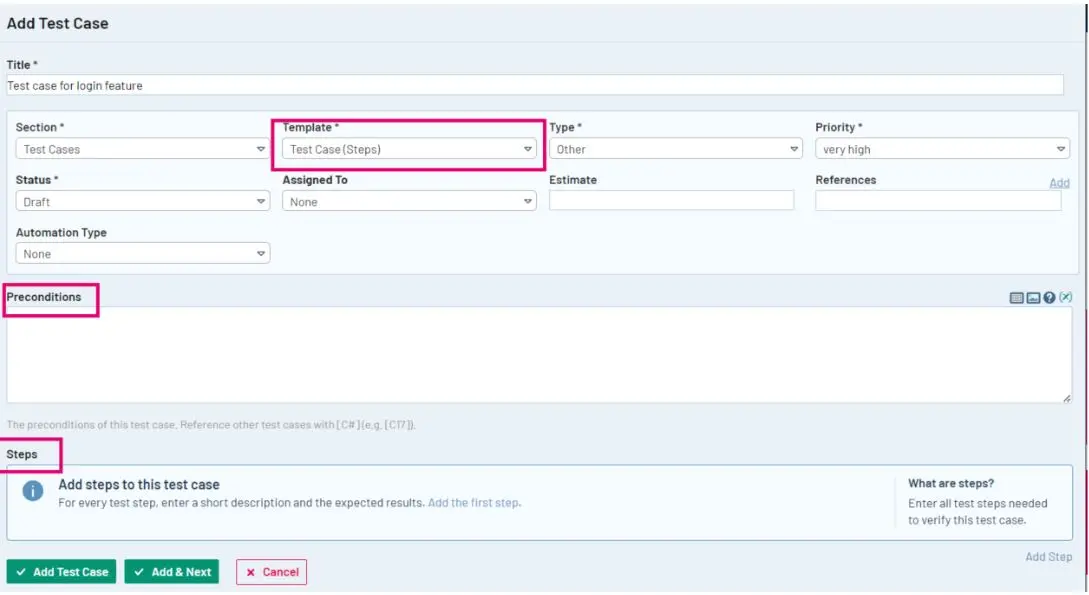Click the Preconditions textarea resize handle
The image size is (1089, 595).
coord(1066,398)
